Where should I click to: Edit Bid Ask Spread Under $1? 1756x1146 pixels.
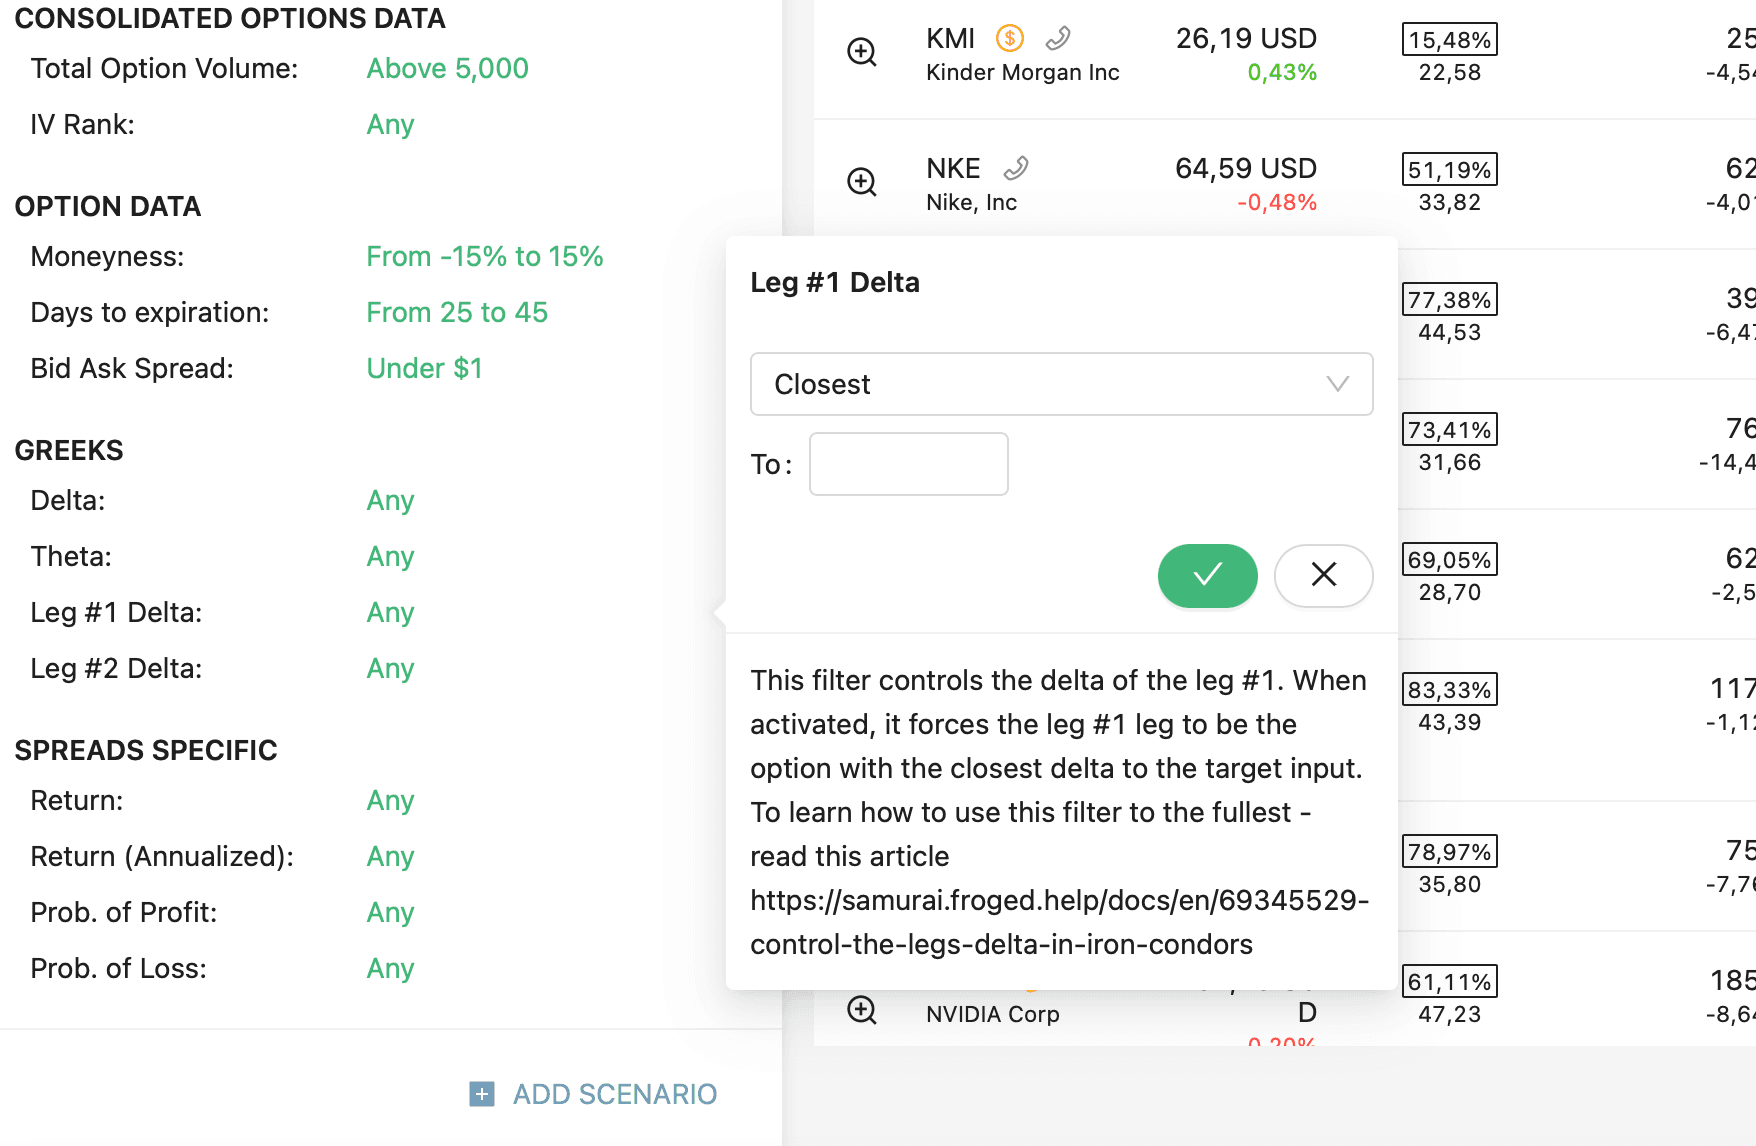coord(425,368)
